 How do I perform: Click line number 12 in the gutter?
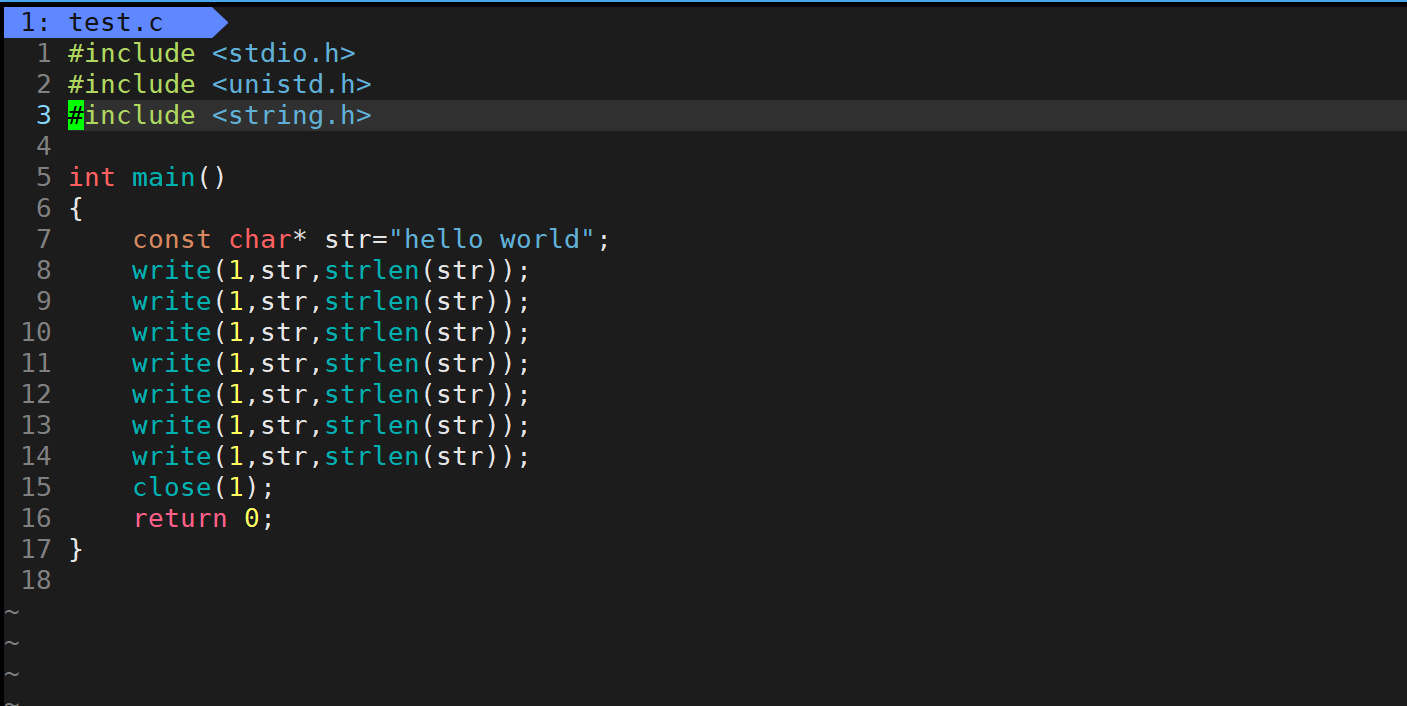click(x=36, y=394)
